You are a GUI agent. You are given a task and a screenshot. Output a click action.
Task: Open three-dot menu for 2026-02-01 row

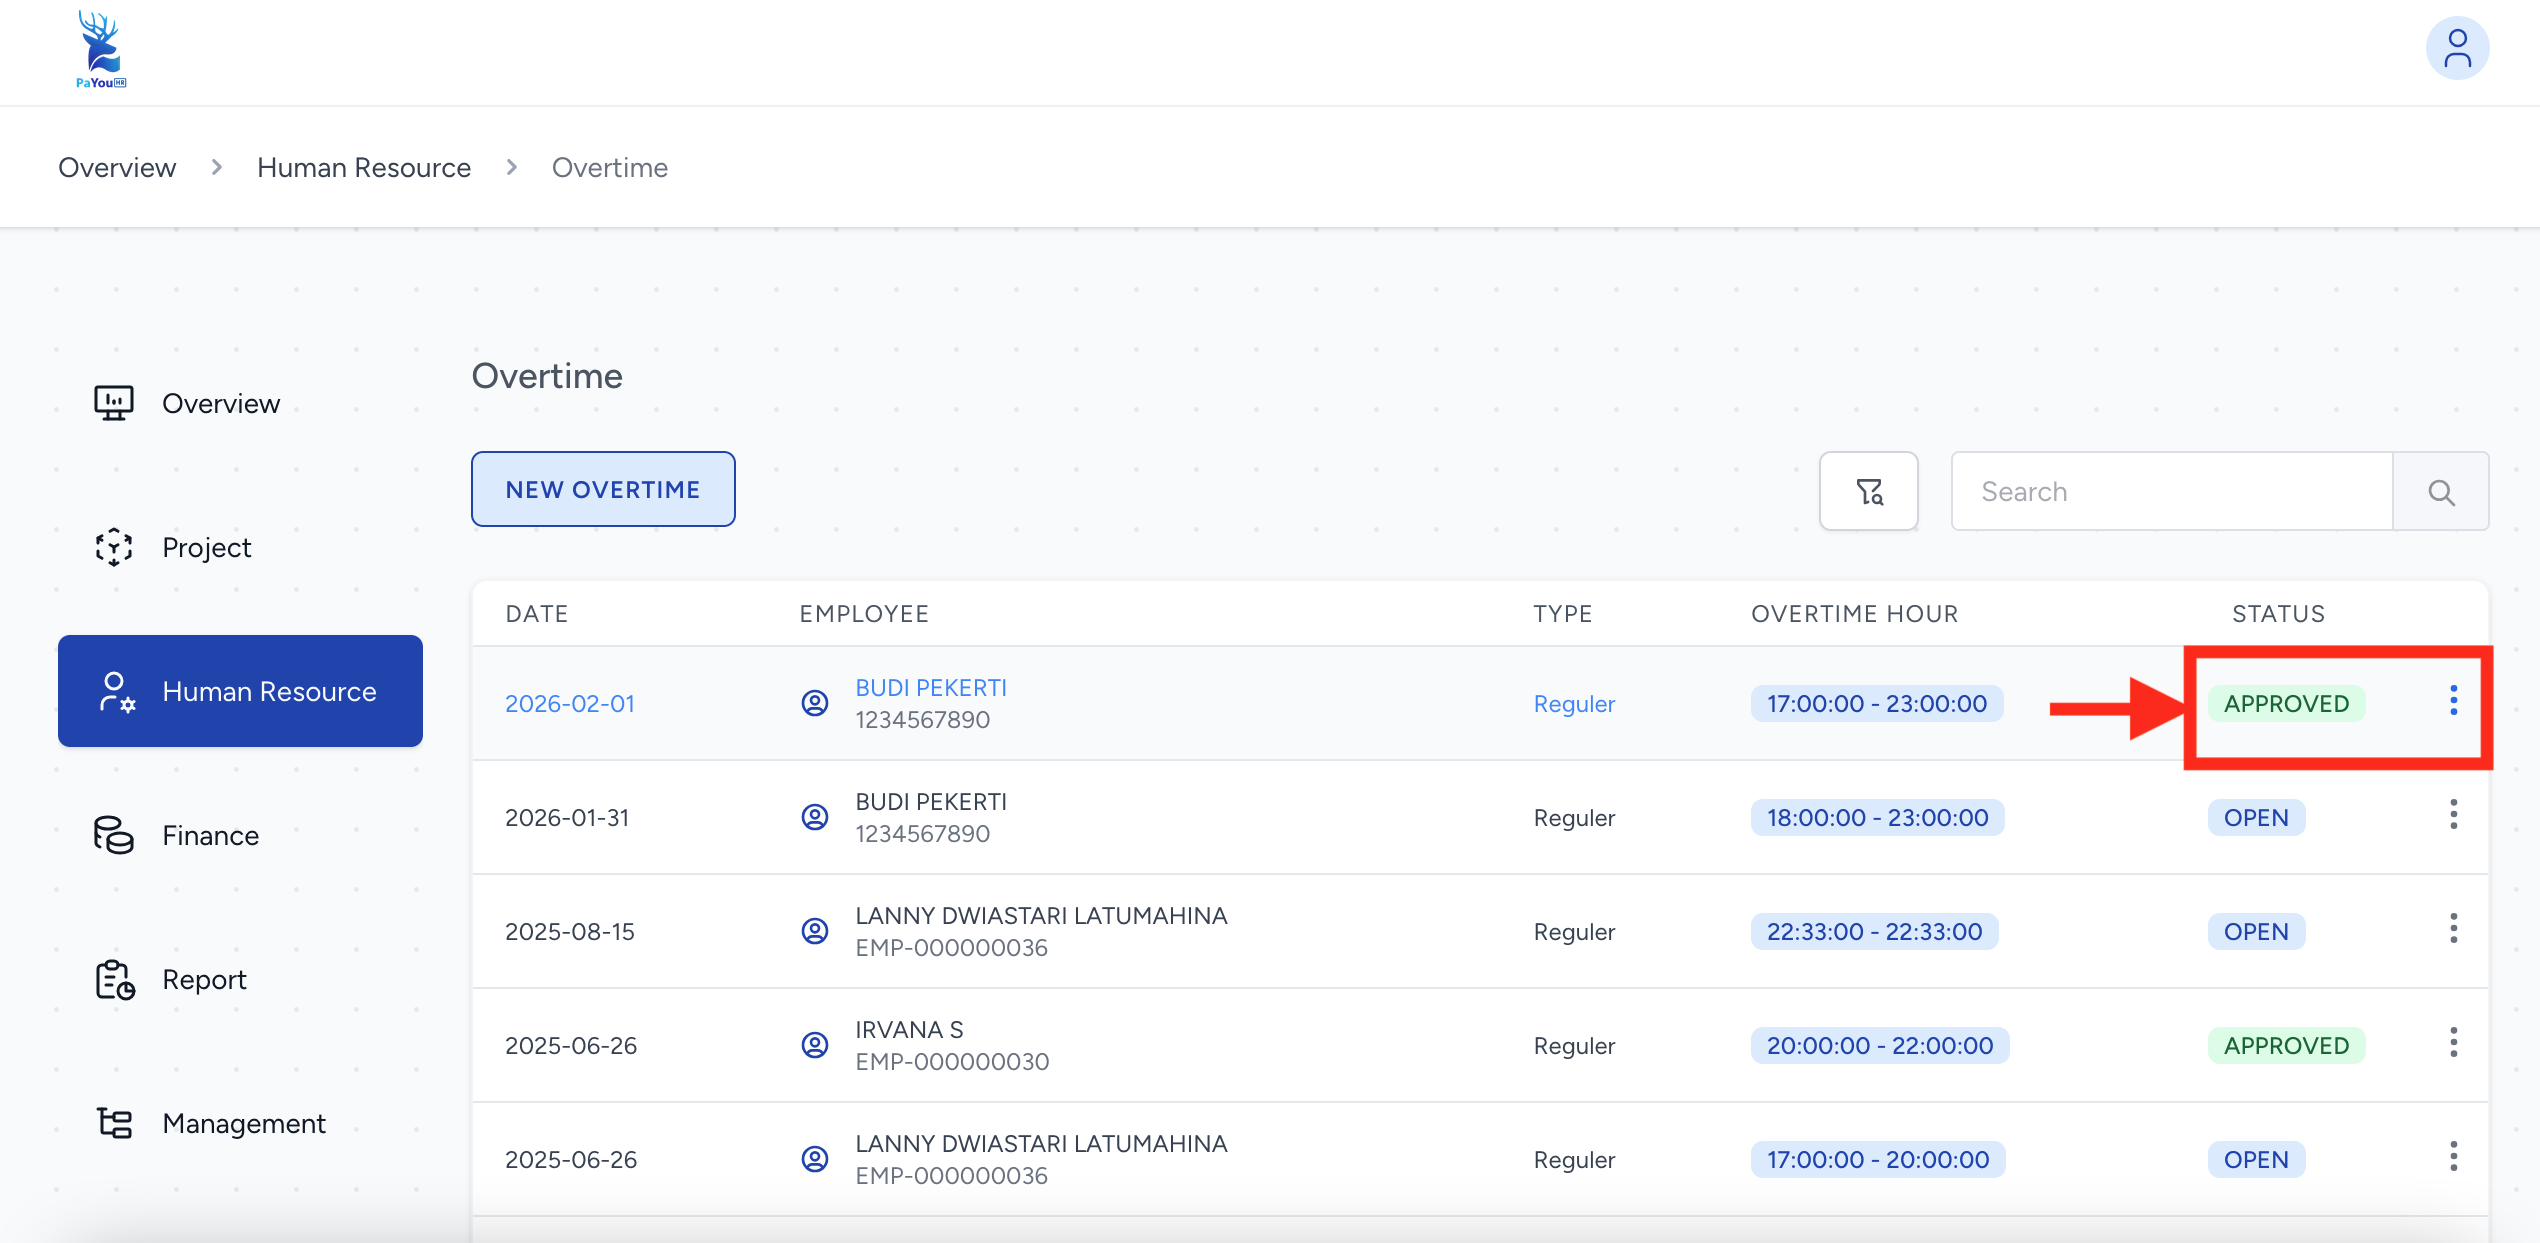2452,701
